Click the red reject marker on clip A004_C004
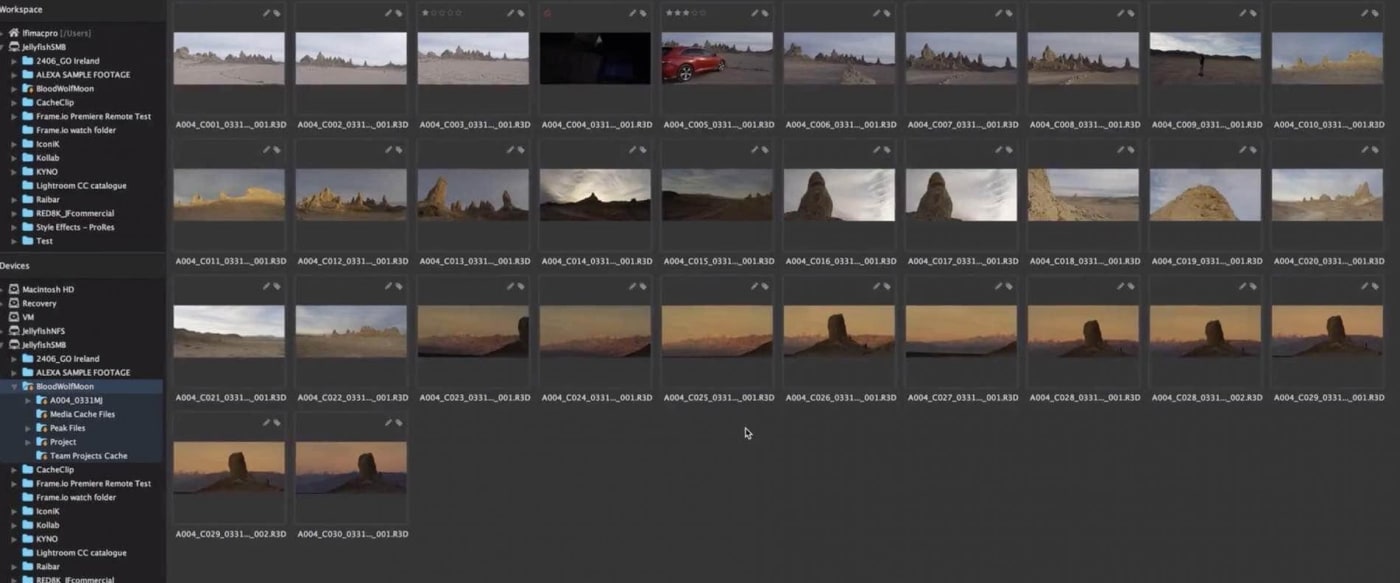The image size is (1400, 583). pyautogui.click(x=547, y=13)
